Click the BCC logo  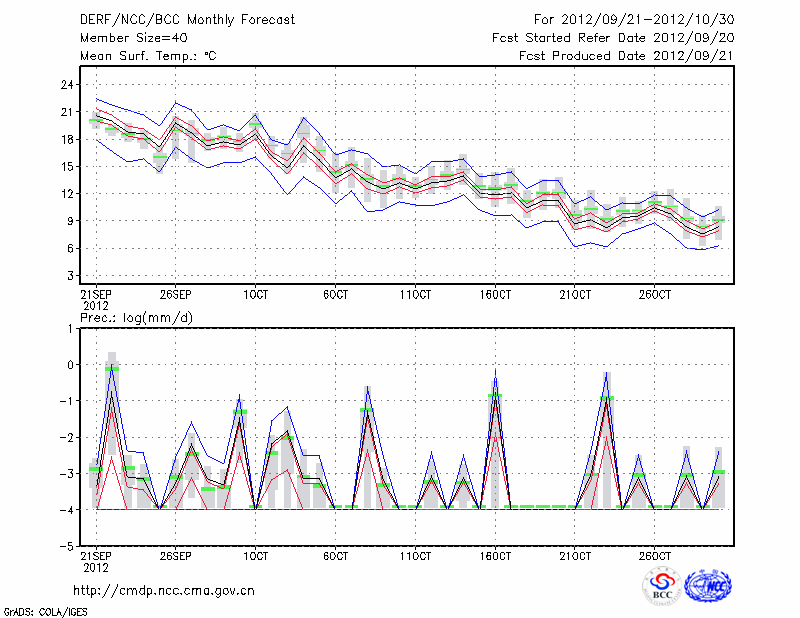pyautogui.click(x=662, y=586)
